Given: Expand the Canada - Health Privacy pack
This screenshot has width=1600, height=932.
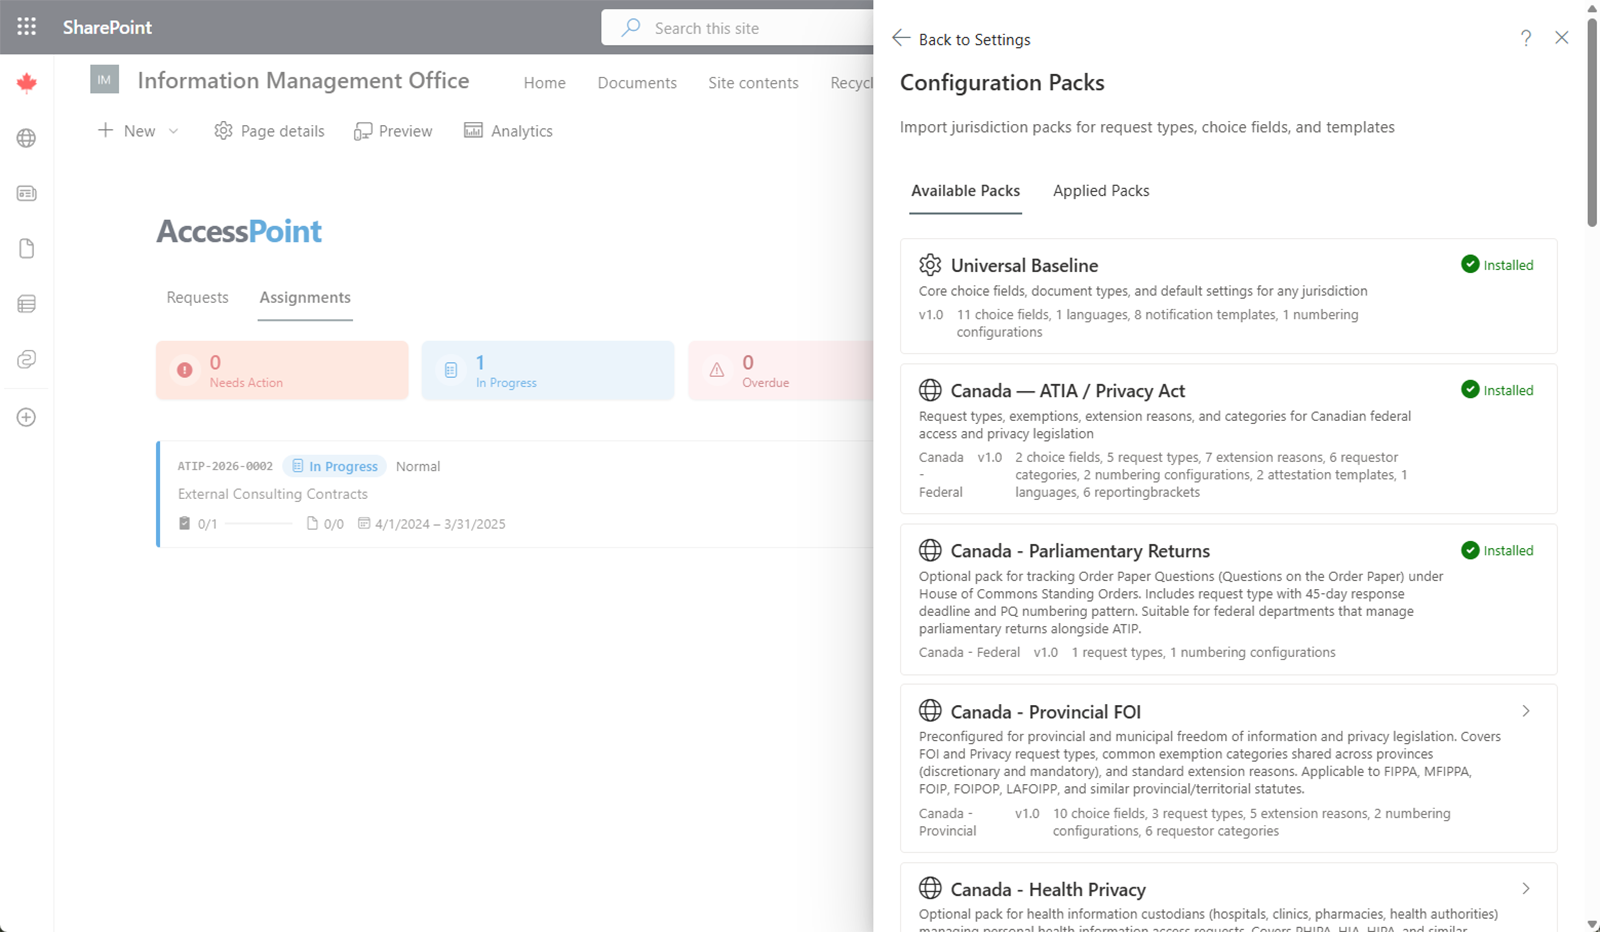Looking at the screenshot, I should click(1525, 888).
